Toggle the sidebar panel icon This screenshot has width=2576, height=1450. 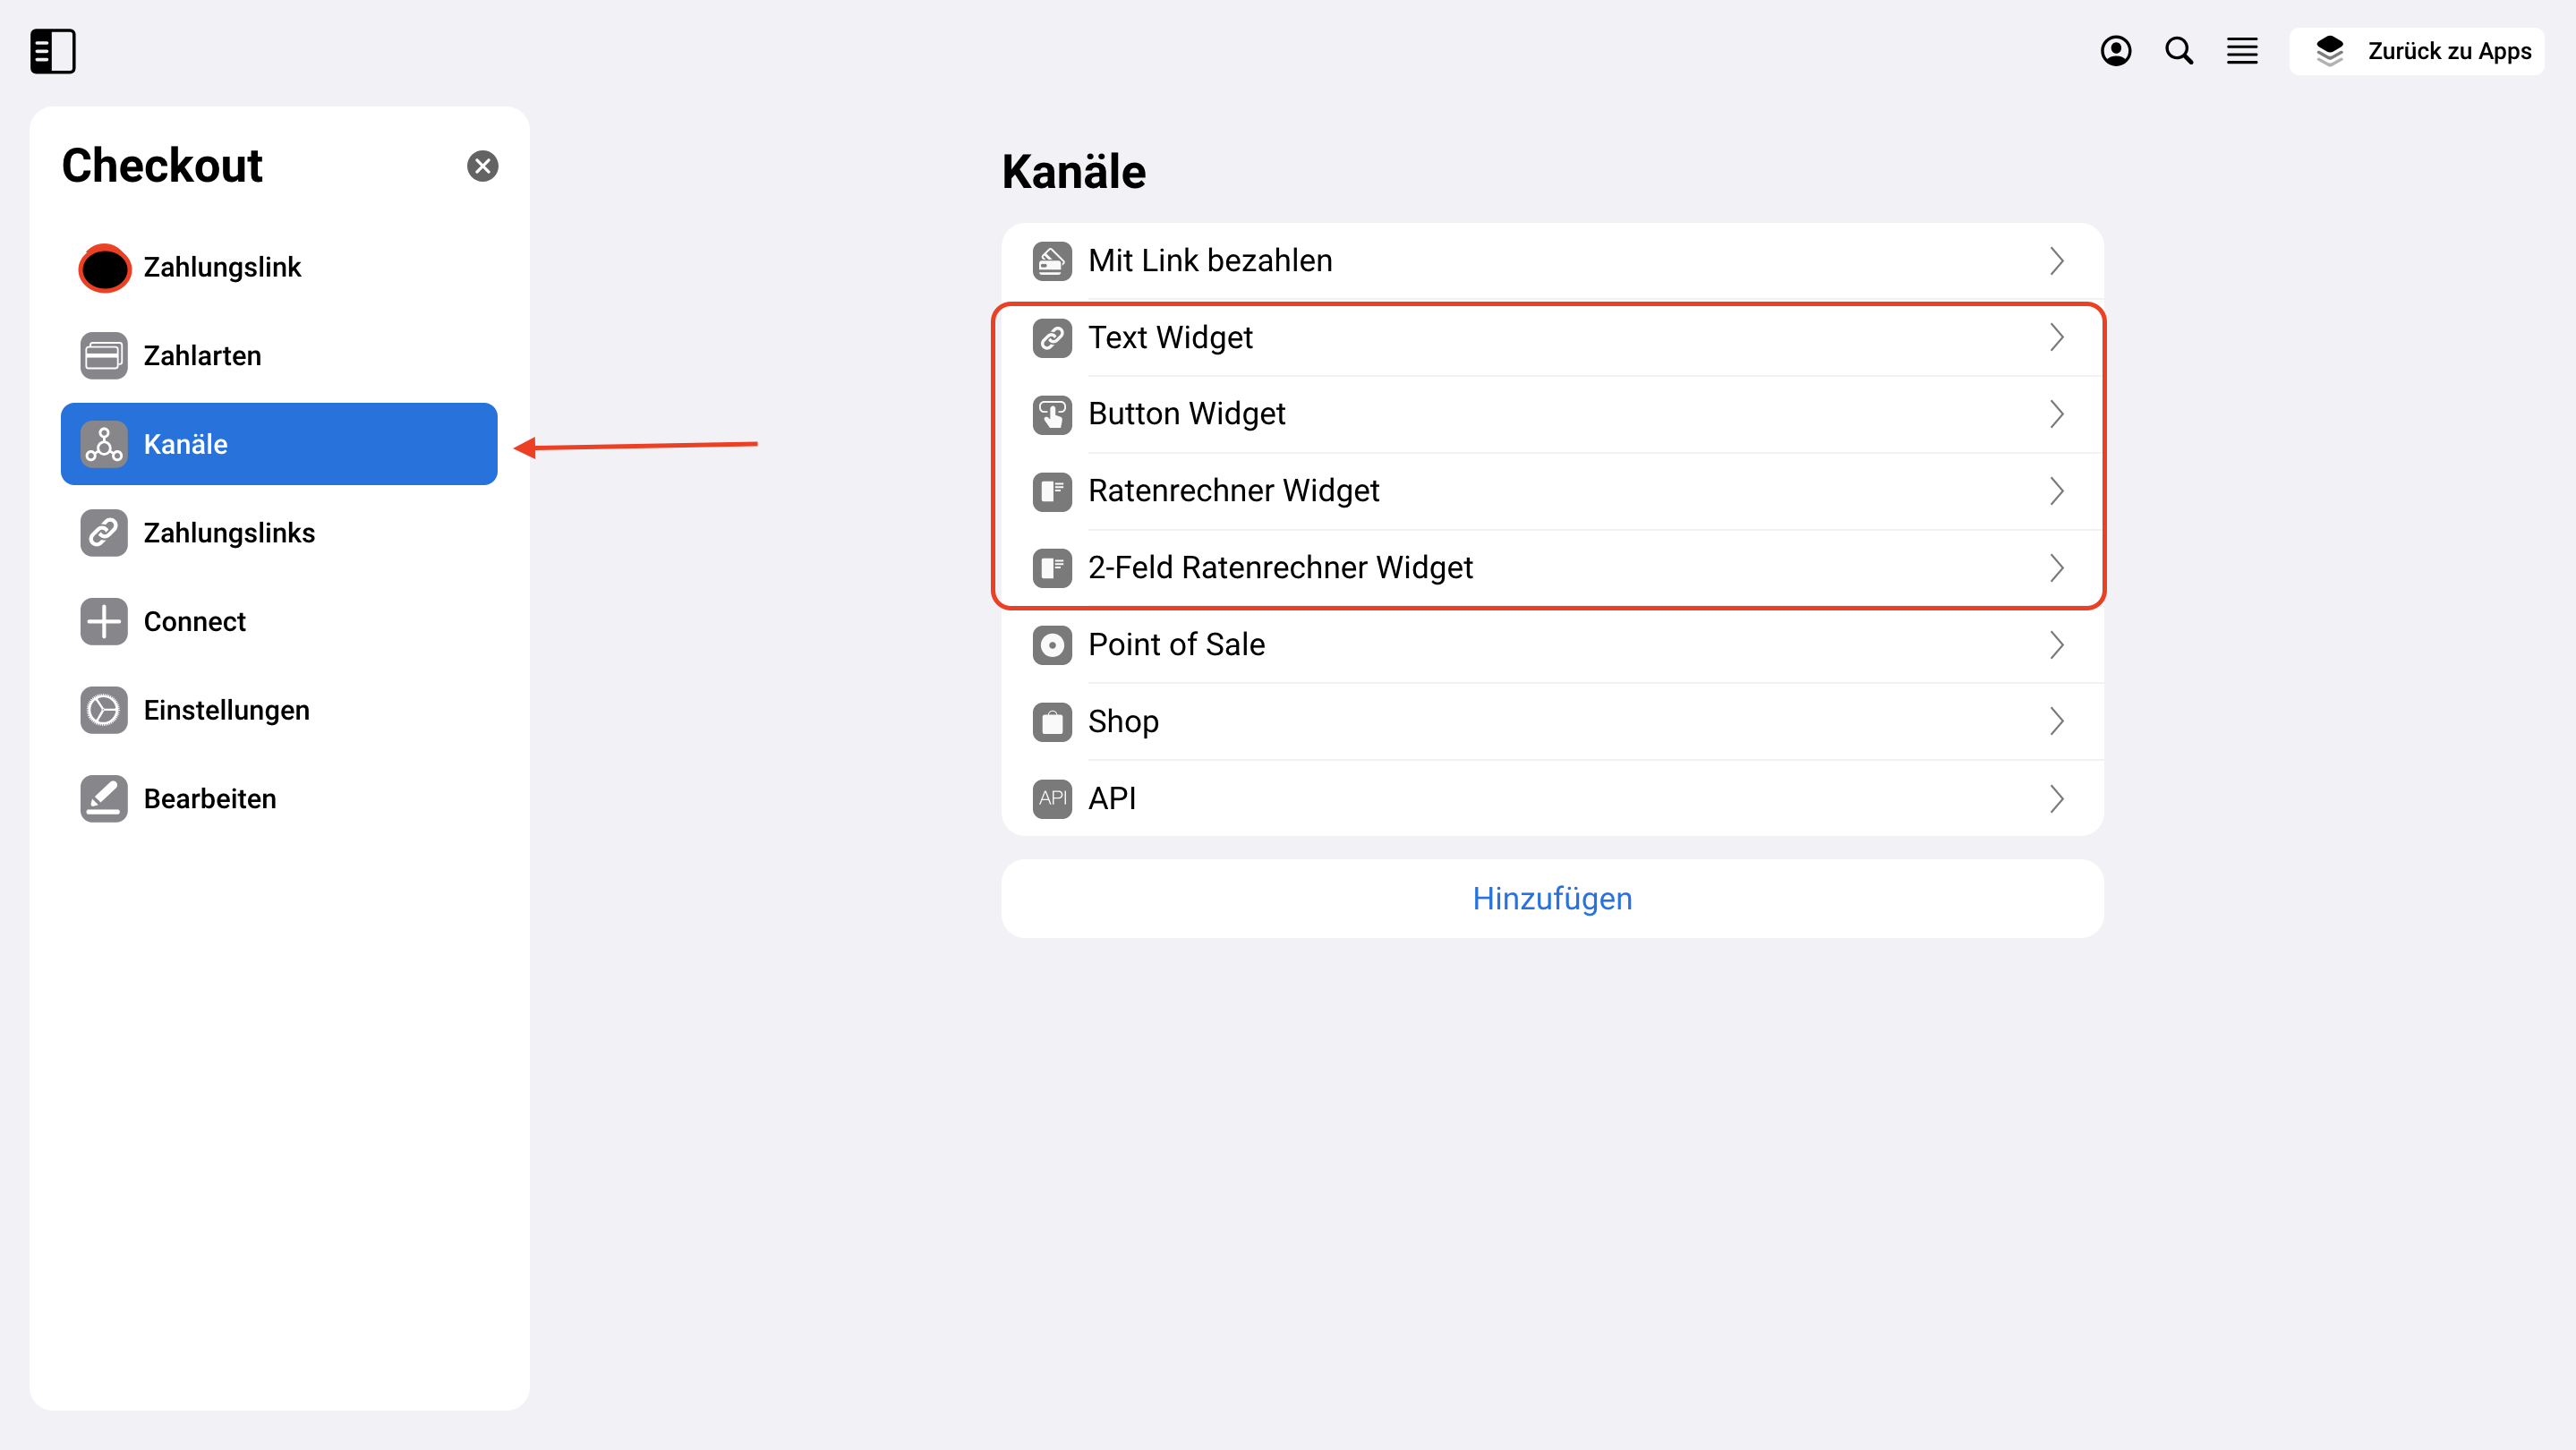53,51
